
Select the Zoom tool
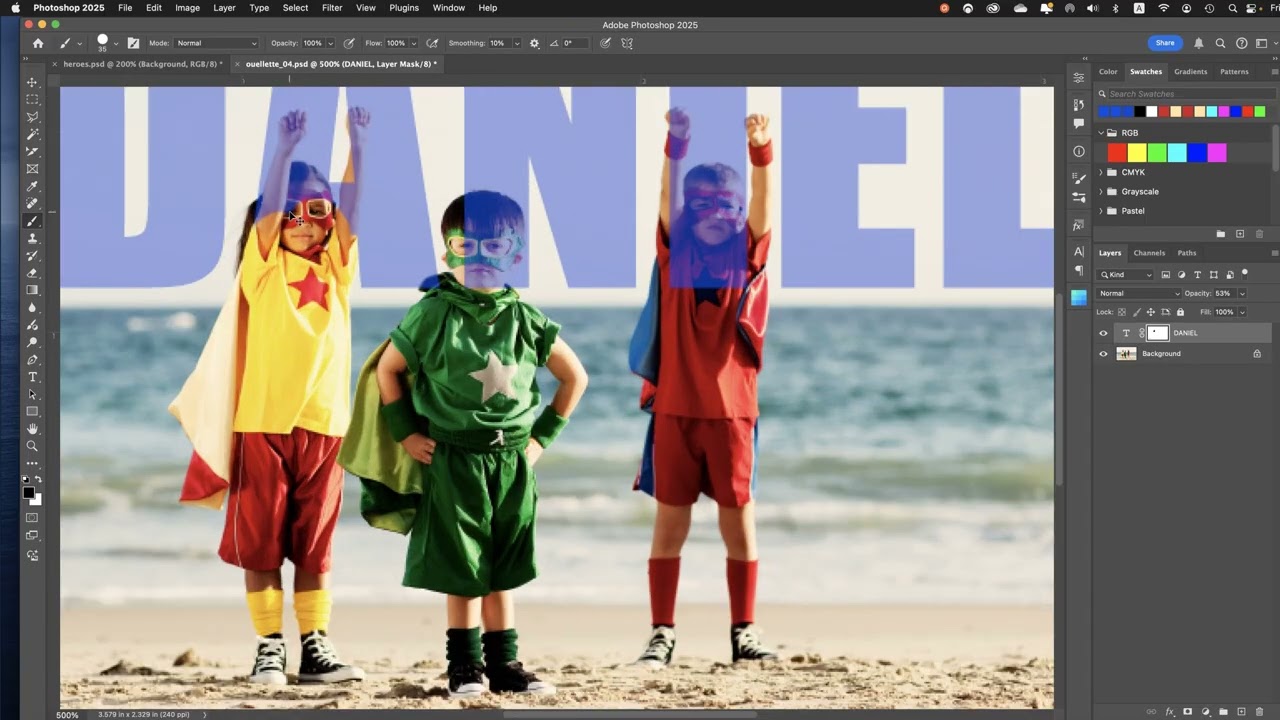pos(32,446)
